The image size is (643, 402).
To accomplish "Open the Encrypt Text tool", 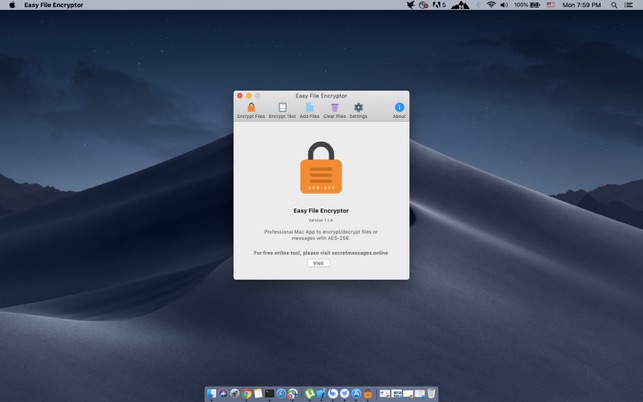I will tap(282, 110).
